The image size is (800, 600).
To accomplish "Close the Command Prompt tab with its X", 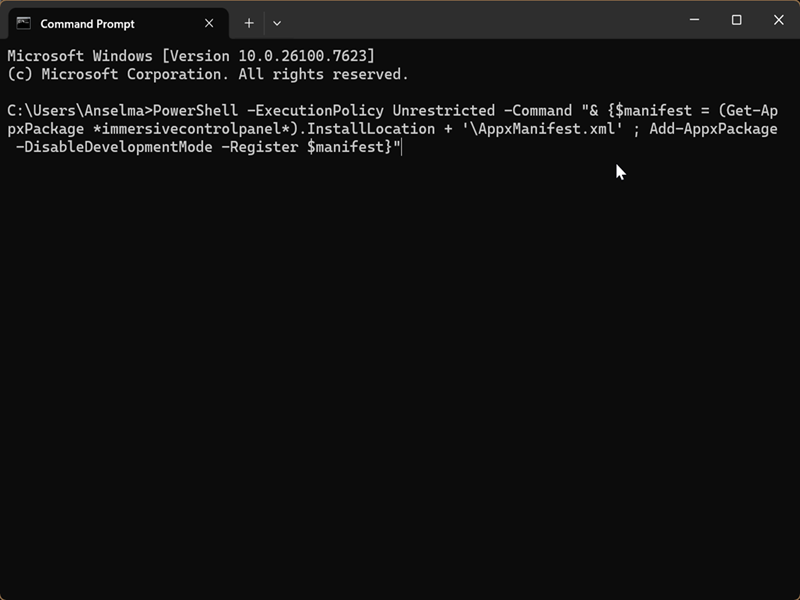I will coord(209,22).
